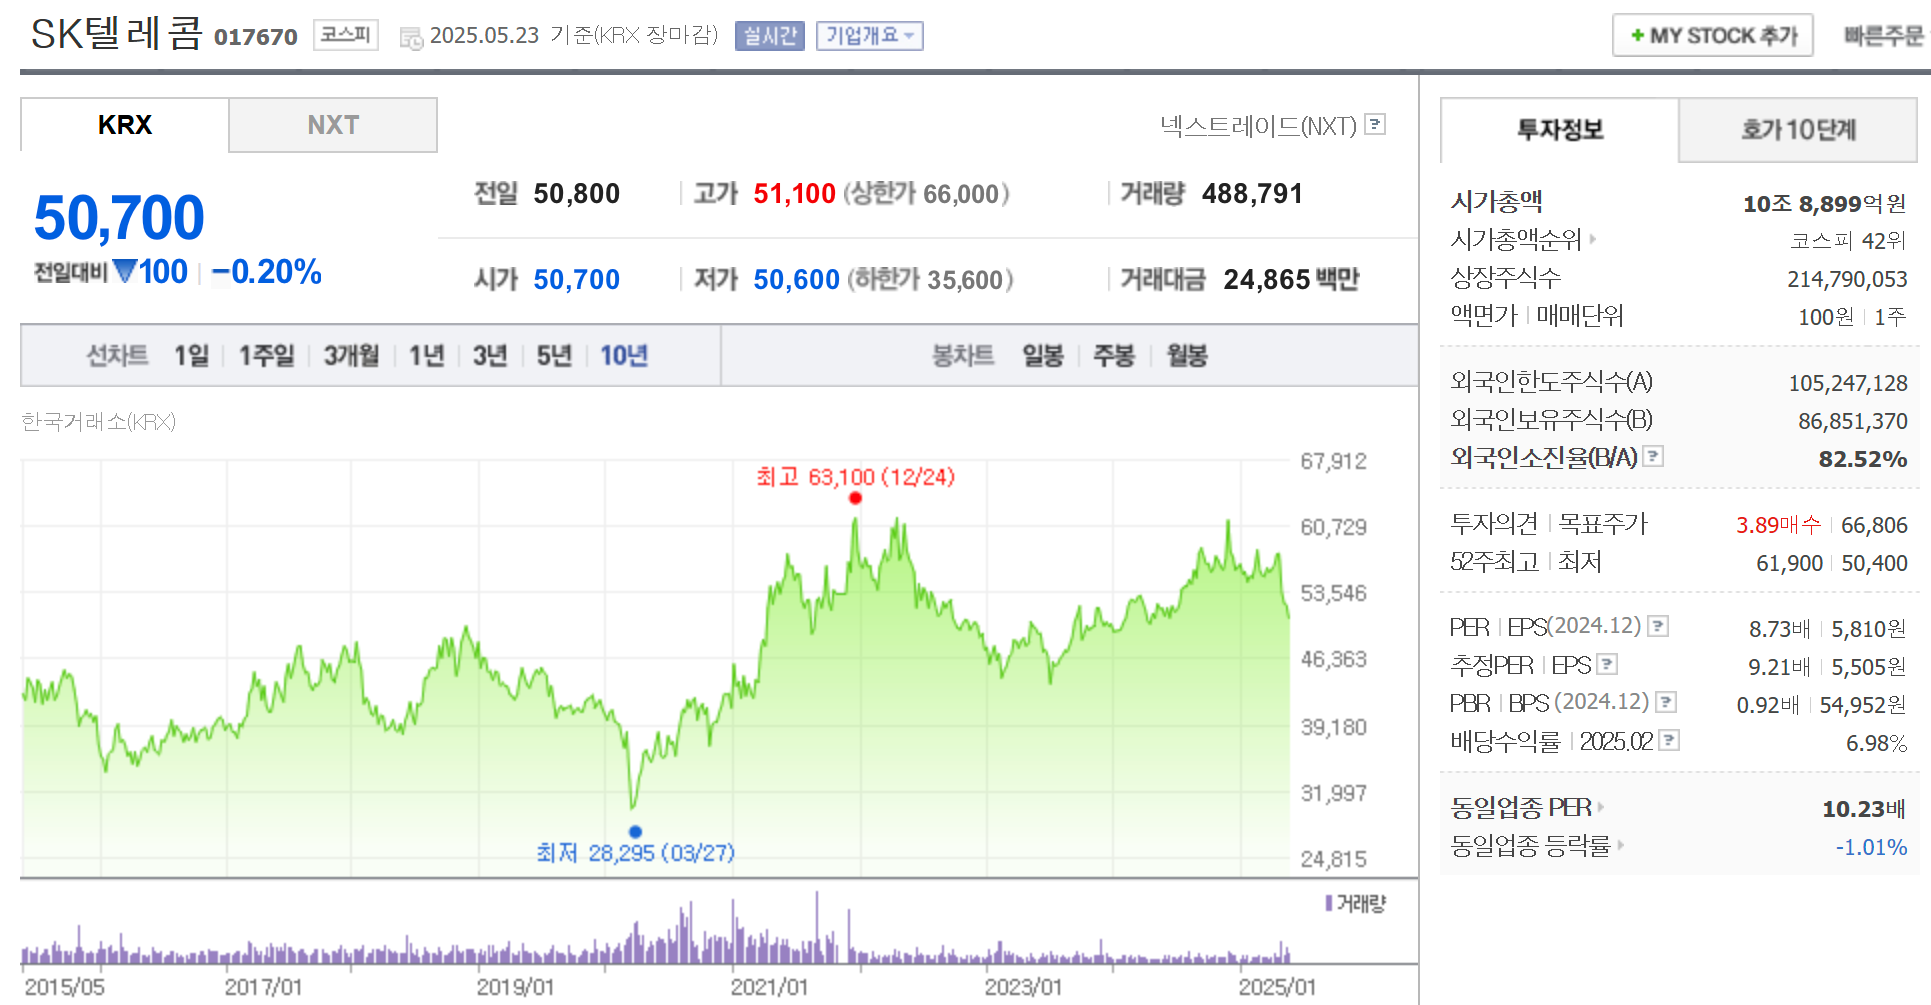Image resolution: width=1931 pixels, height=1005 pixels.
Task: Open help icon next to PBR BPS (2024.12)
Action: click(1666, 702)
